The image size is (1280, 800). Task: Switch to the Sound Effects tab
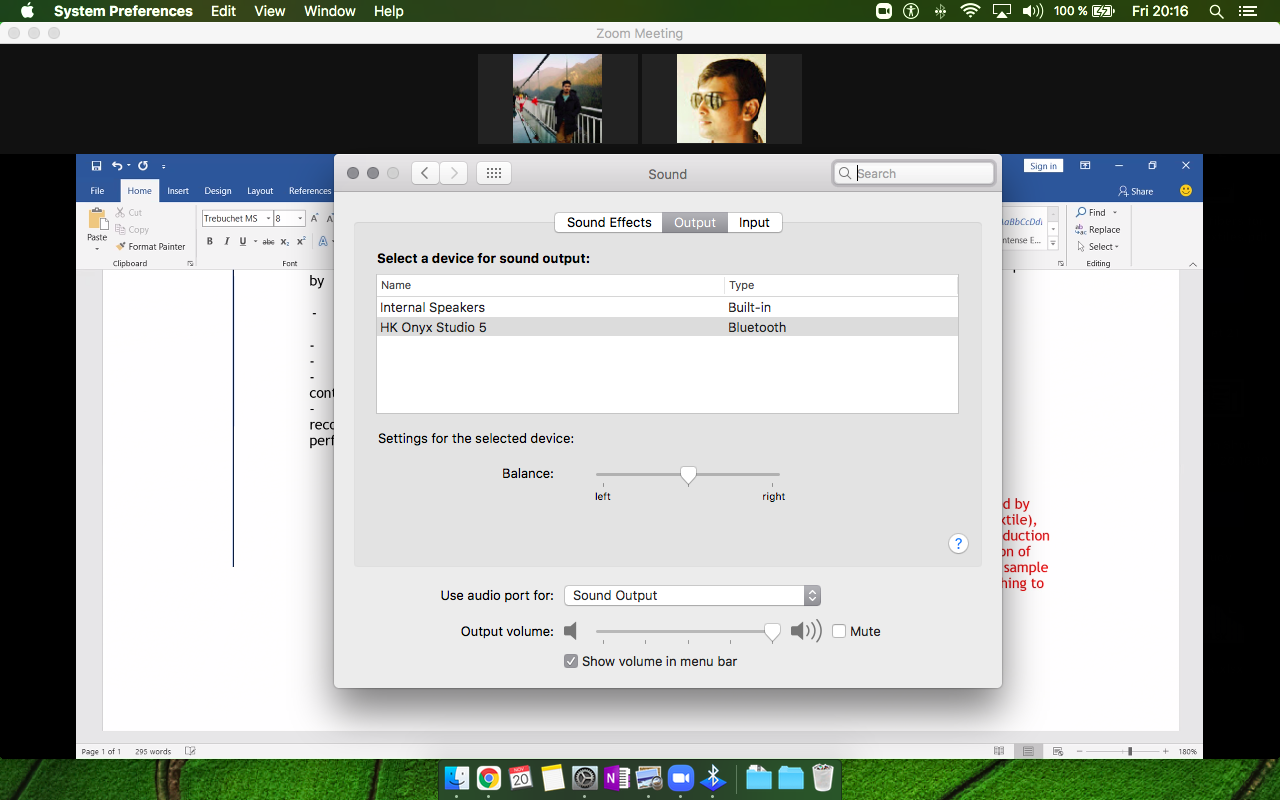click(608, 222)
